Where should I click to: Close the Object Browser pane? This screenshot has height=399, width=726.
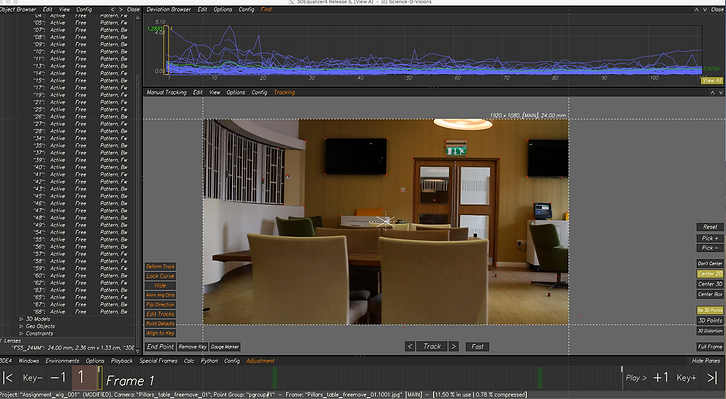133,9
